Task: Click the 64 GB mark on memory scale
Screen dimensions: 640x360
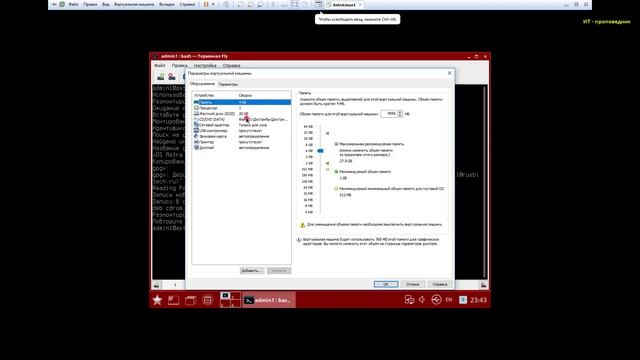Action: (308, 127)
